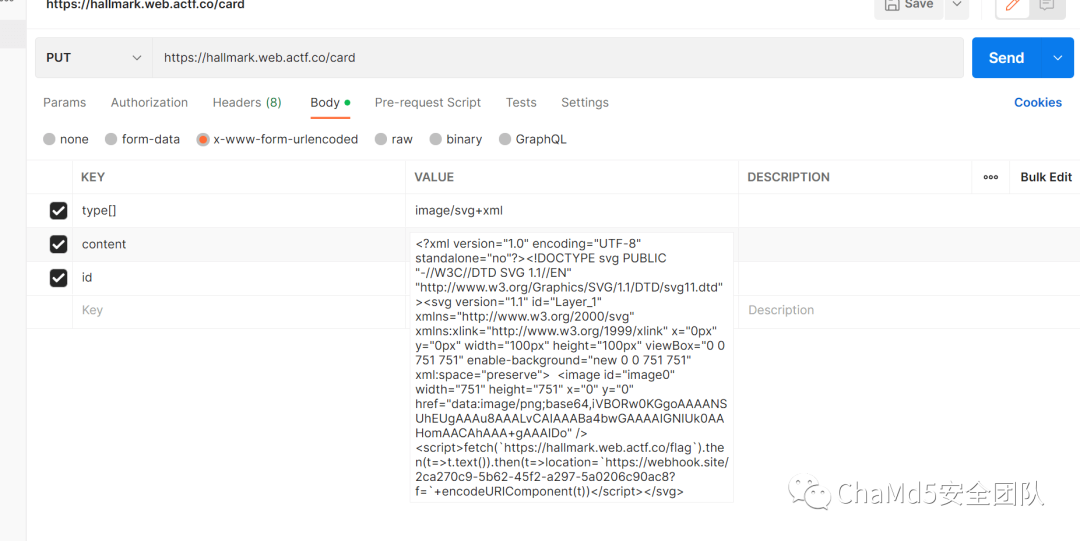Screen dimensions: 1080x541
Task: Select the GraphQL radio button
Action: coord(505,139)
